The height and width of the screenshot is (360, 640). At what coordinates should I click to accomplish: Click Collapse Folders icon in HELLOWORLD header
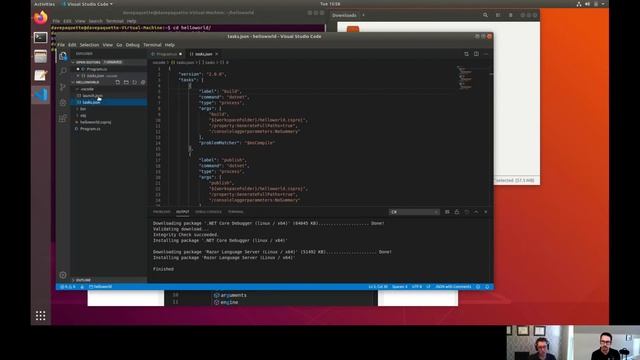[x=143, y=82]
